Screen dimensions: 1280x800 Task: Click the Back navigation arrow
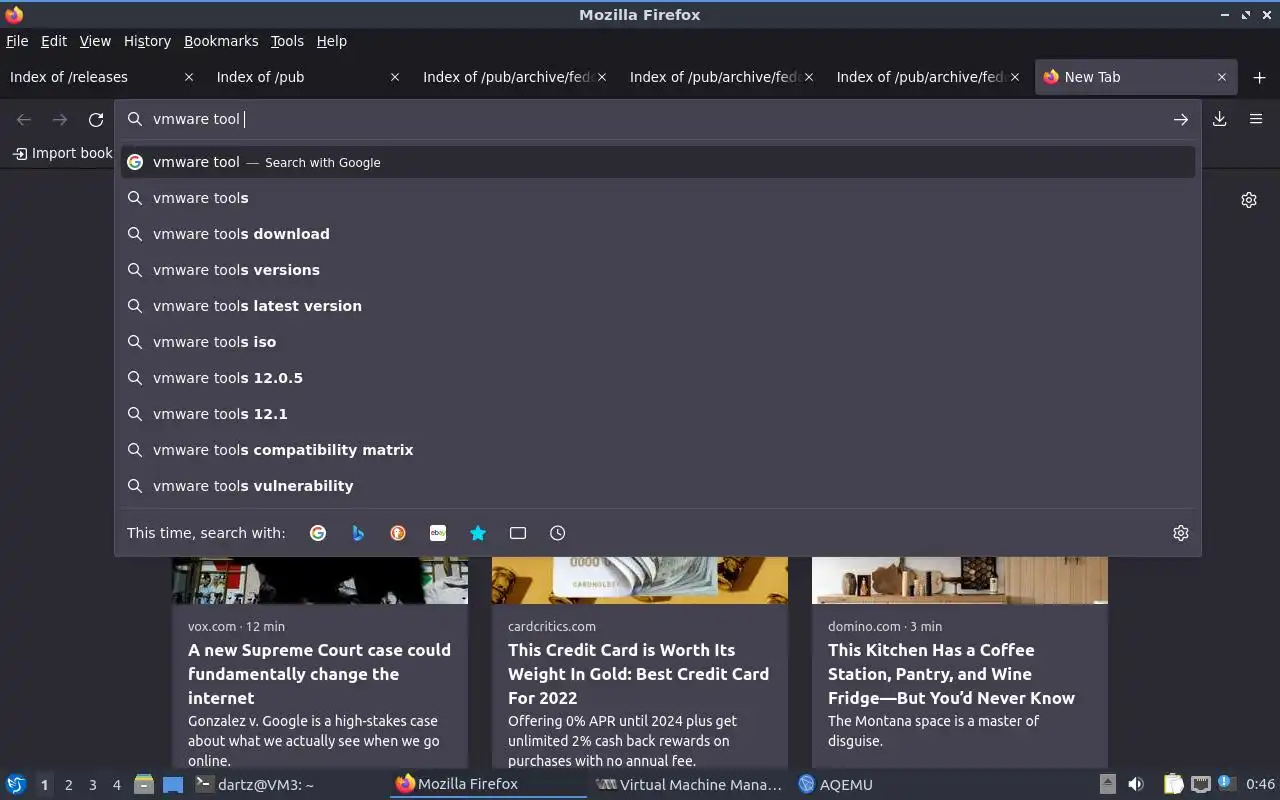(x=24, y=120)
